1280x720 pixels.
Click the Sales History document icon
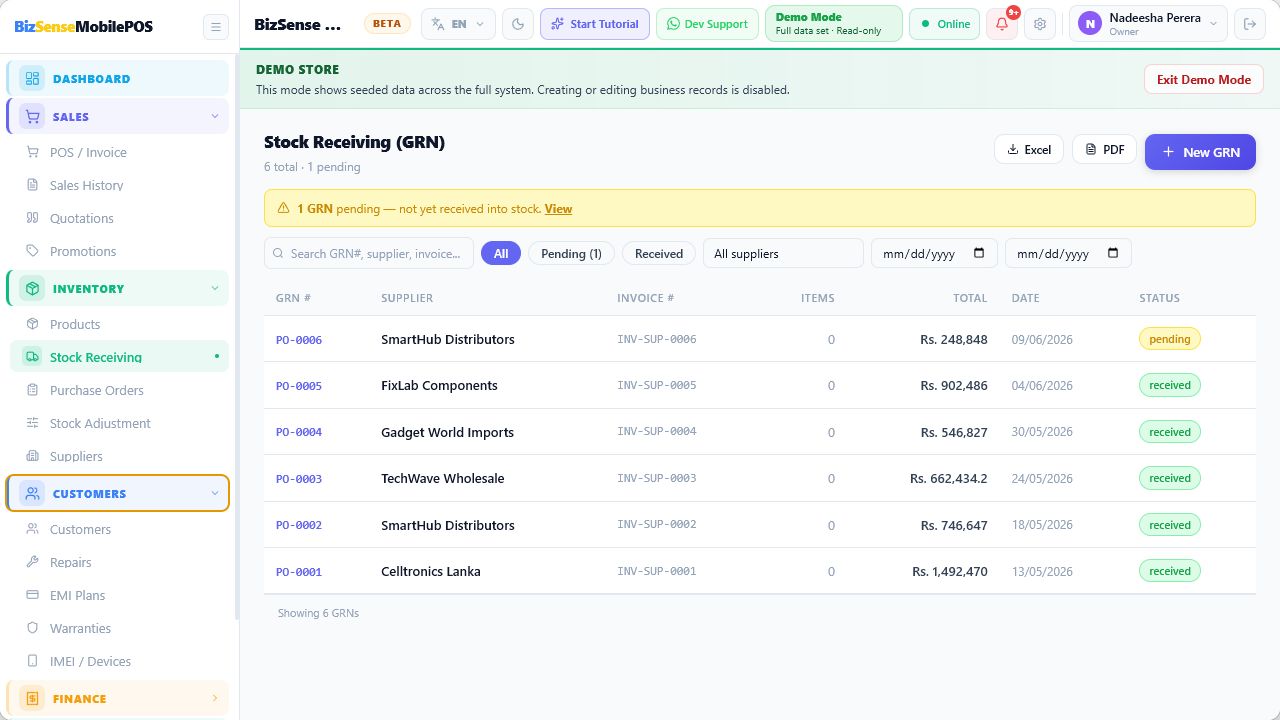32,186
